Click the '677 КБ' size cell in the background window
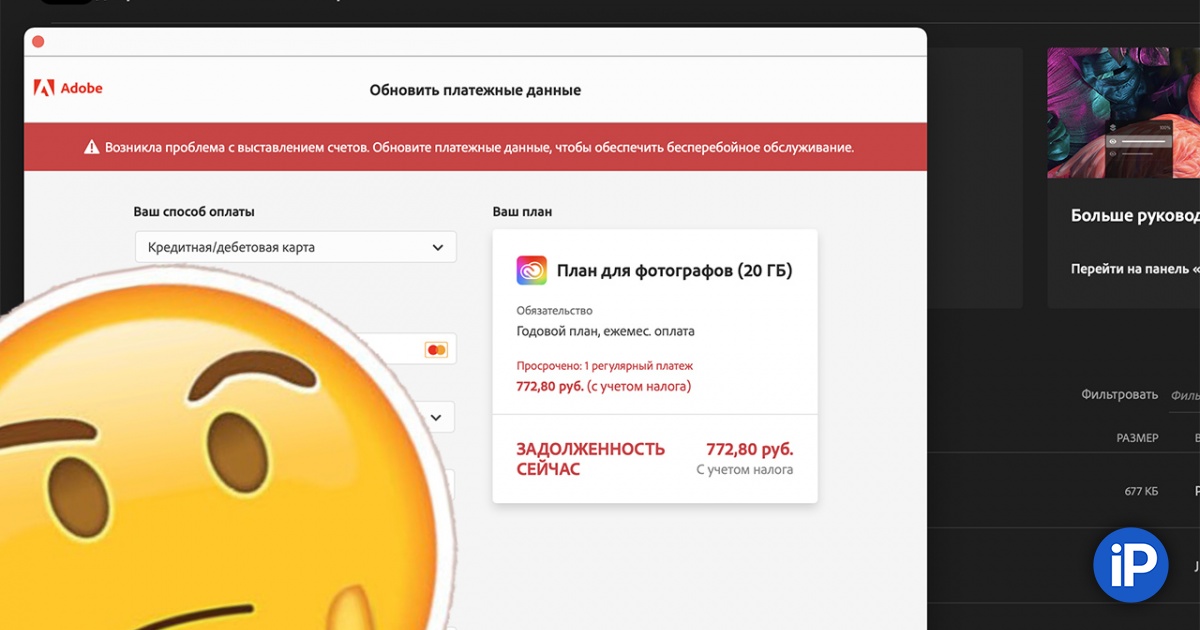 [x=1141, y=492]
